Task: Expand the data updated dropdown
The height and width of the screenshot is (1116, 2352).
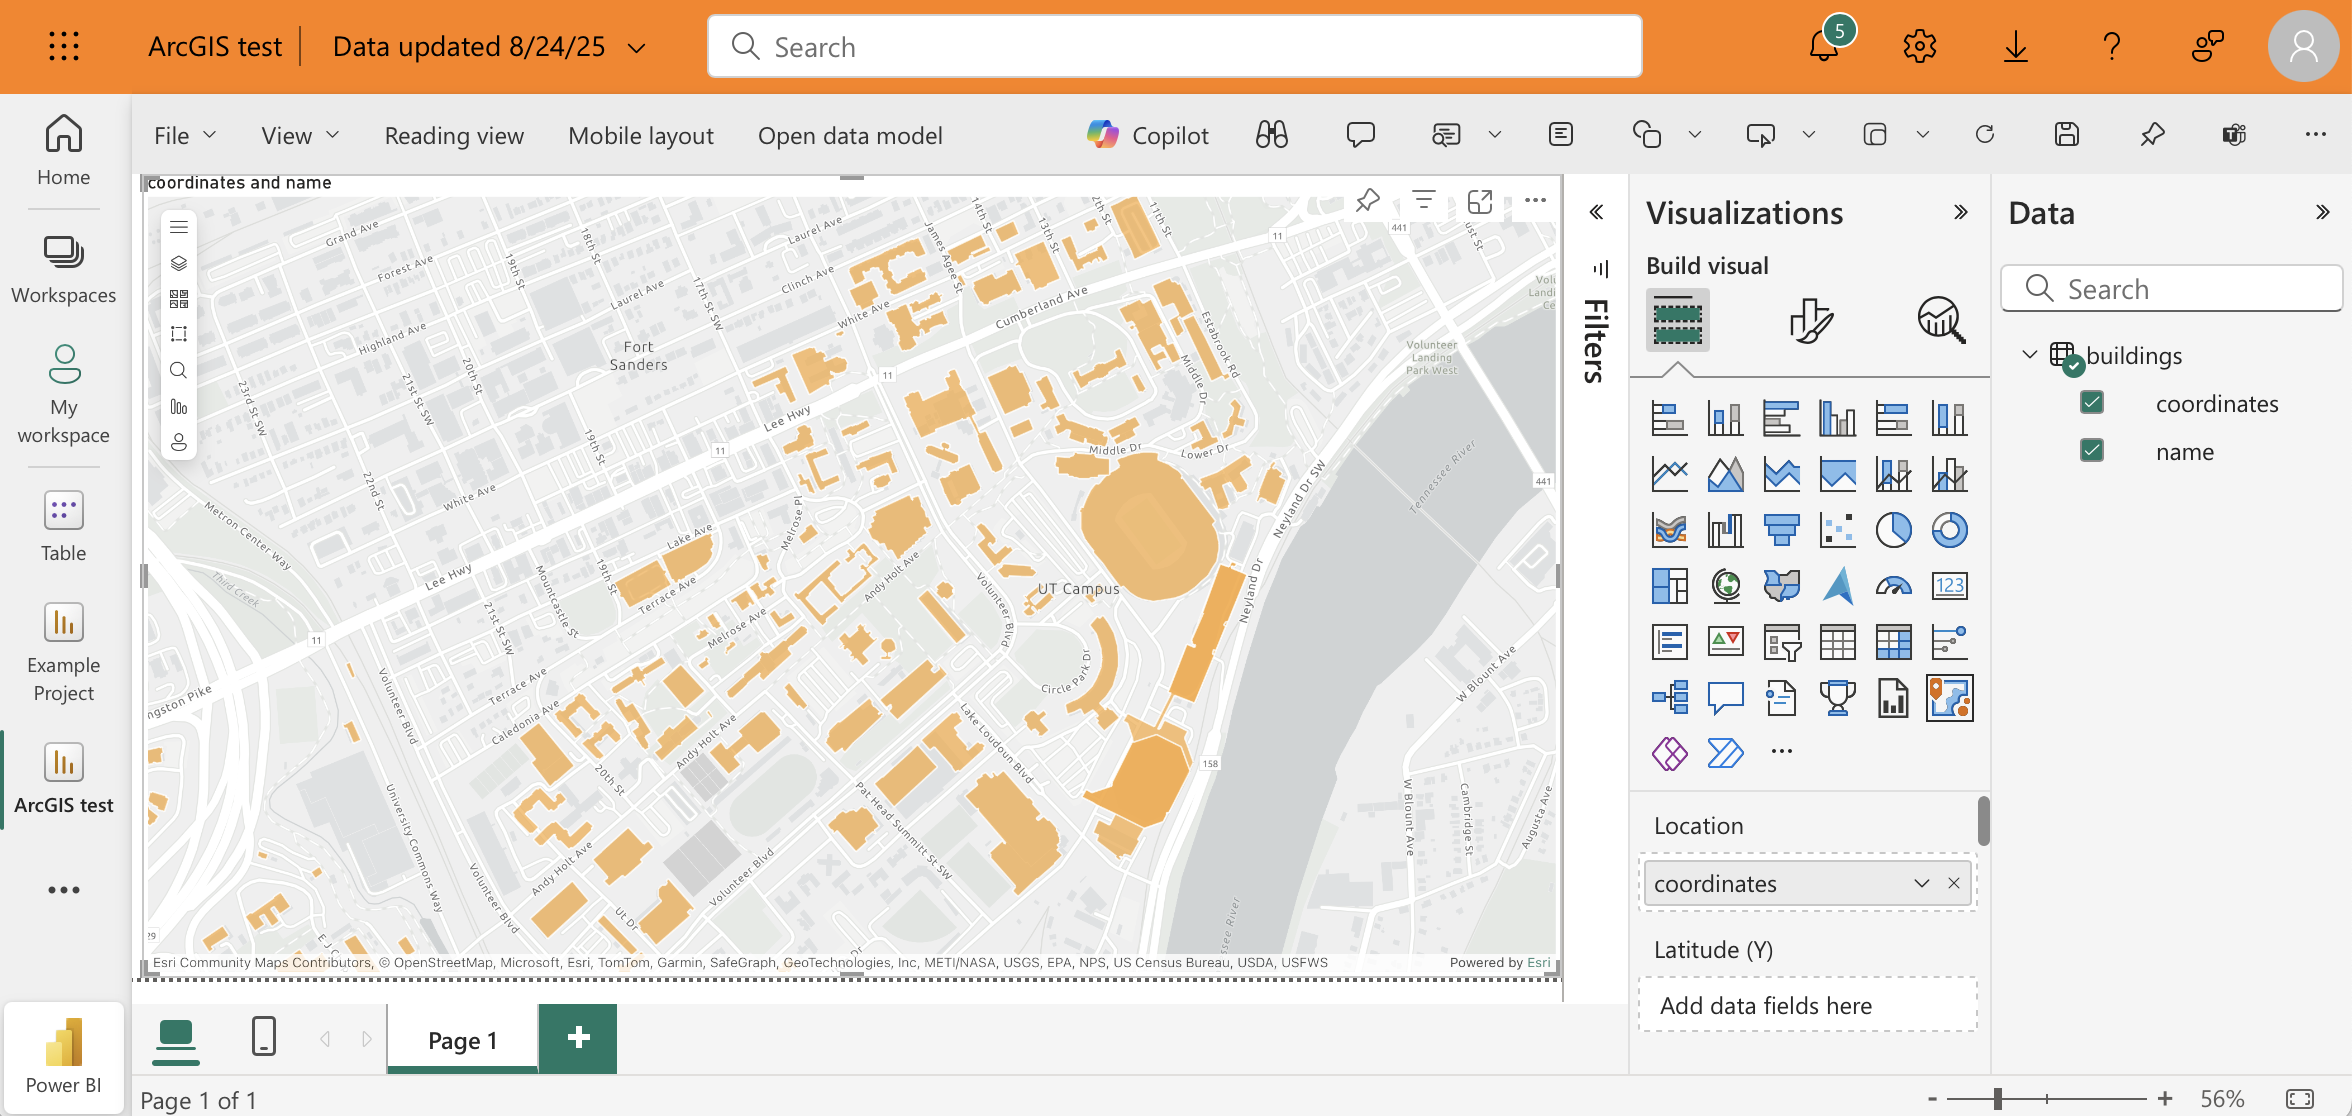Action: coord(636,47)
